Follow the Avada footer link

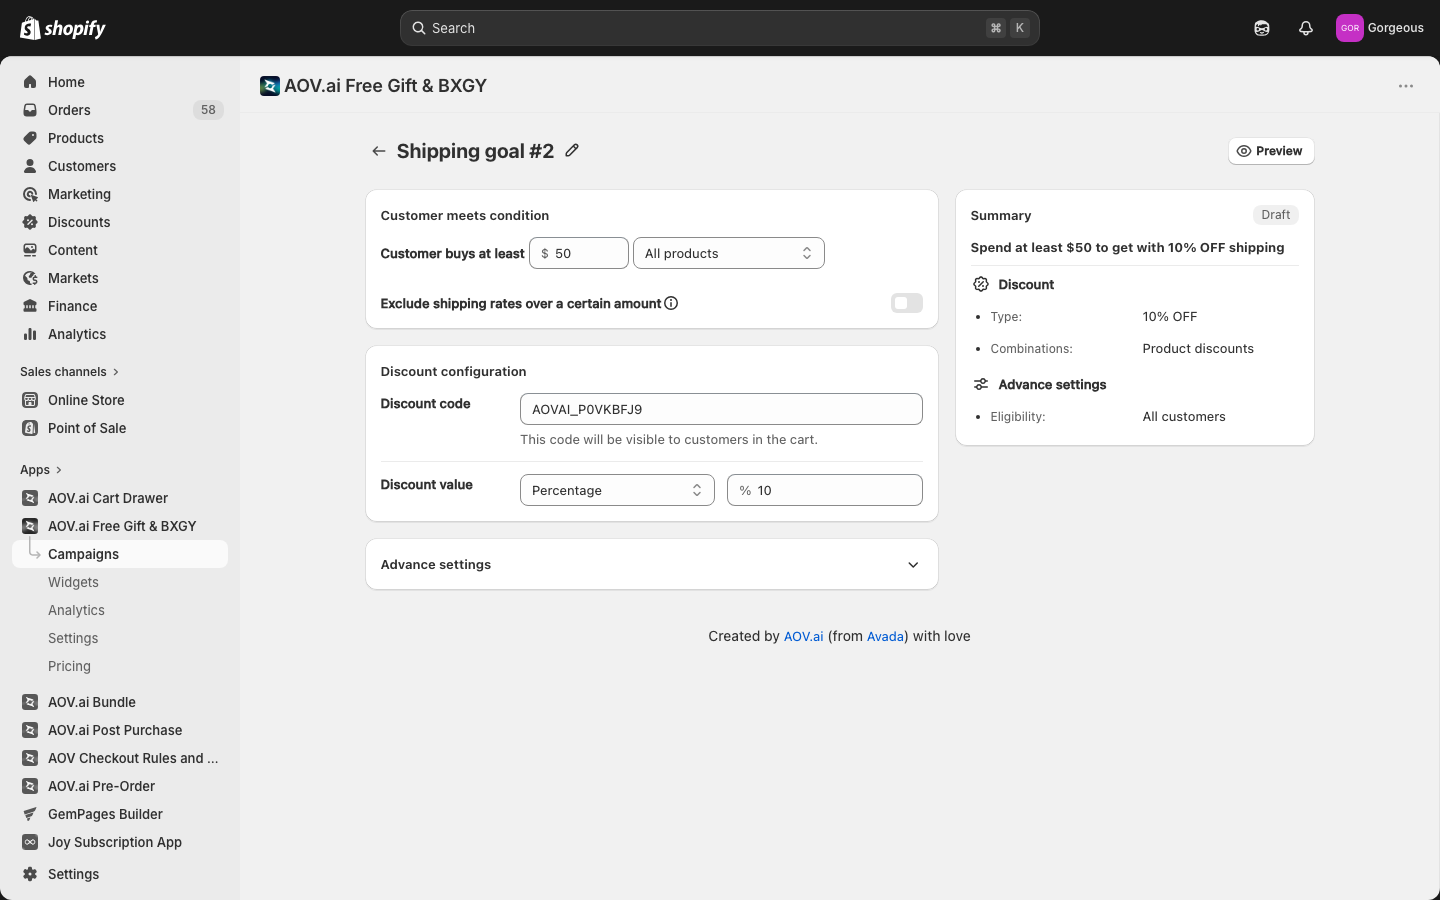pyautogui.click(x=885, y=636)
